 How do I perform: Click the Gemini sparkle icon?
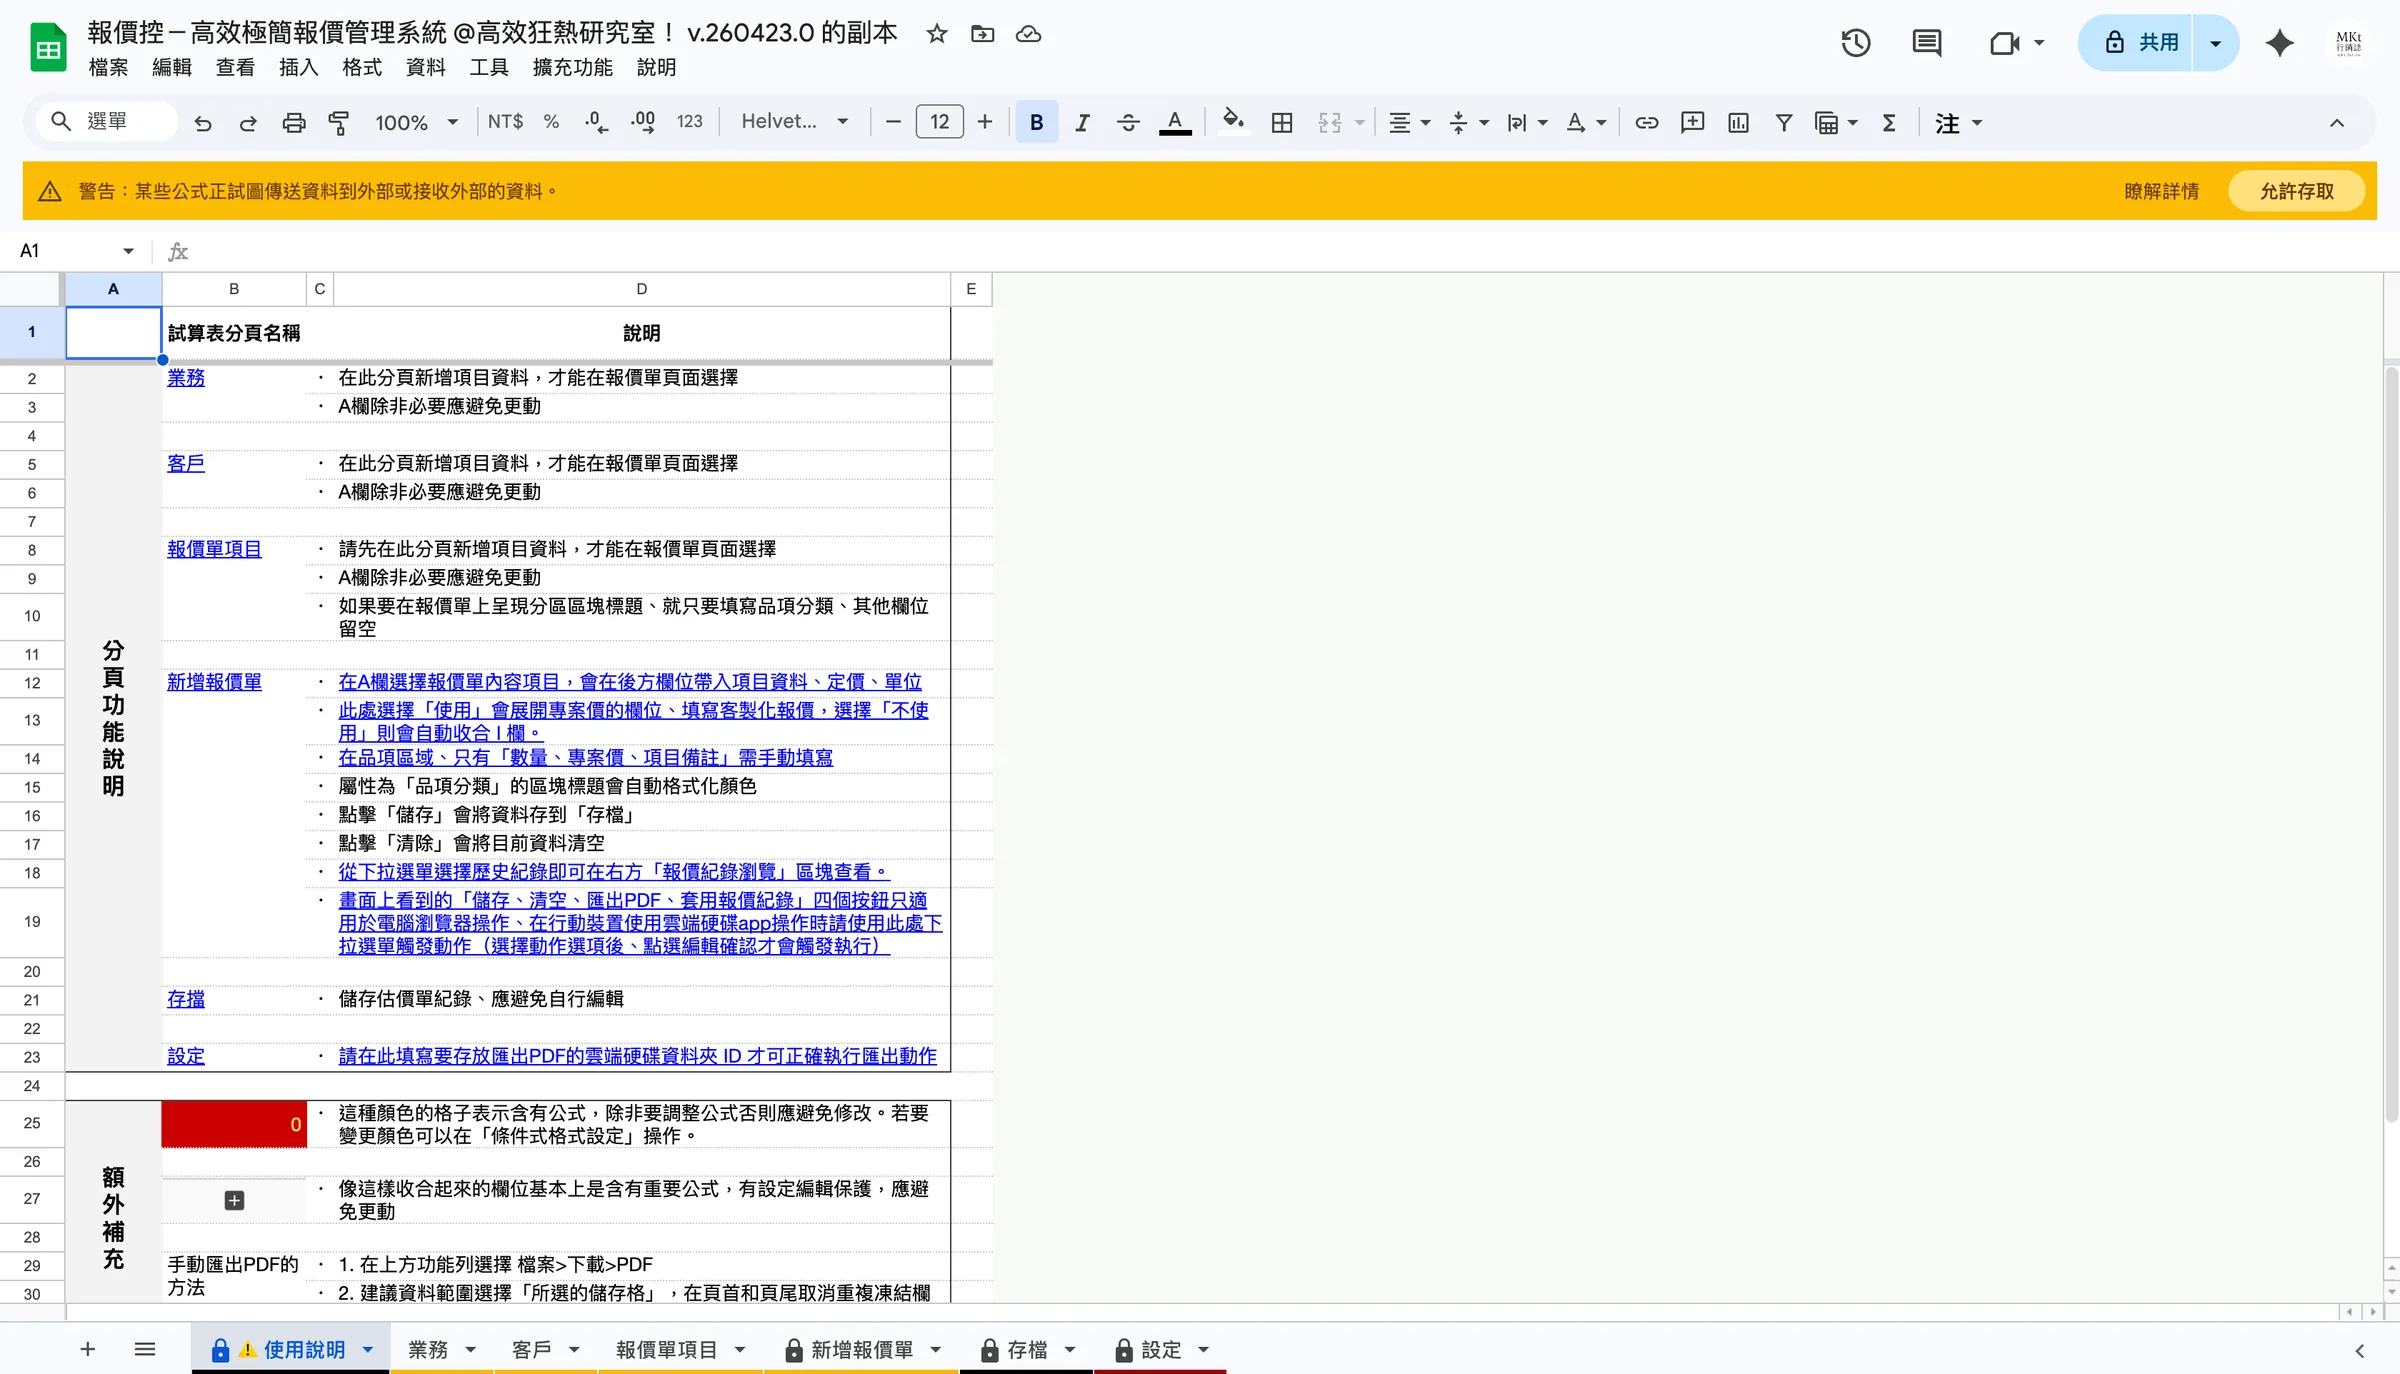click(x=2280, y=43)
